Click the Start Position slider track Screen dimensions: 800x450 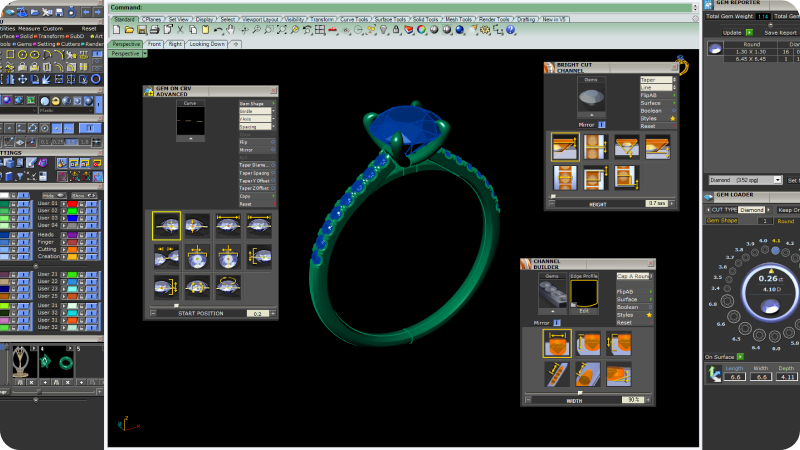tap(212, 306)
